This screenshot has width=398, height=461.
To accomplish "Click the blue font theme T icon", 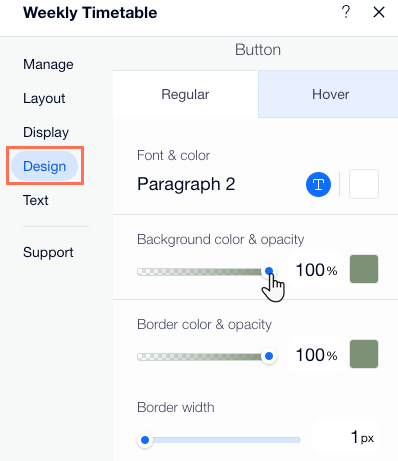I will (x=318, y=184).
